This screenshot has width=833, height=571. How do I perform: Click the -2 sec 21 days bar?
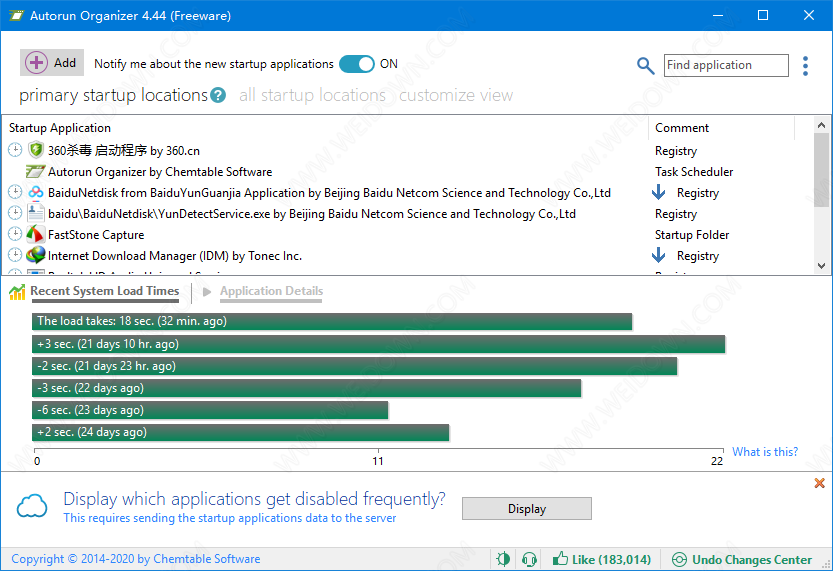354,366
